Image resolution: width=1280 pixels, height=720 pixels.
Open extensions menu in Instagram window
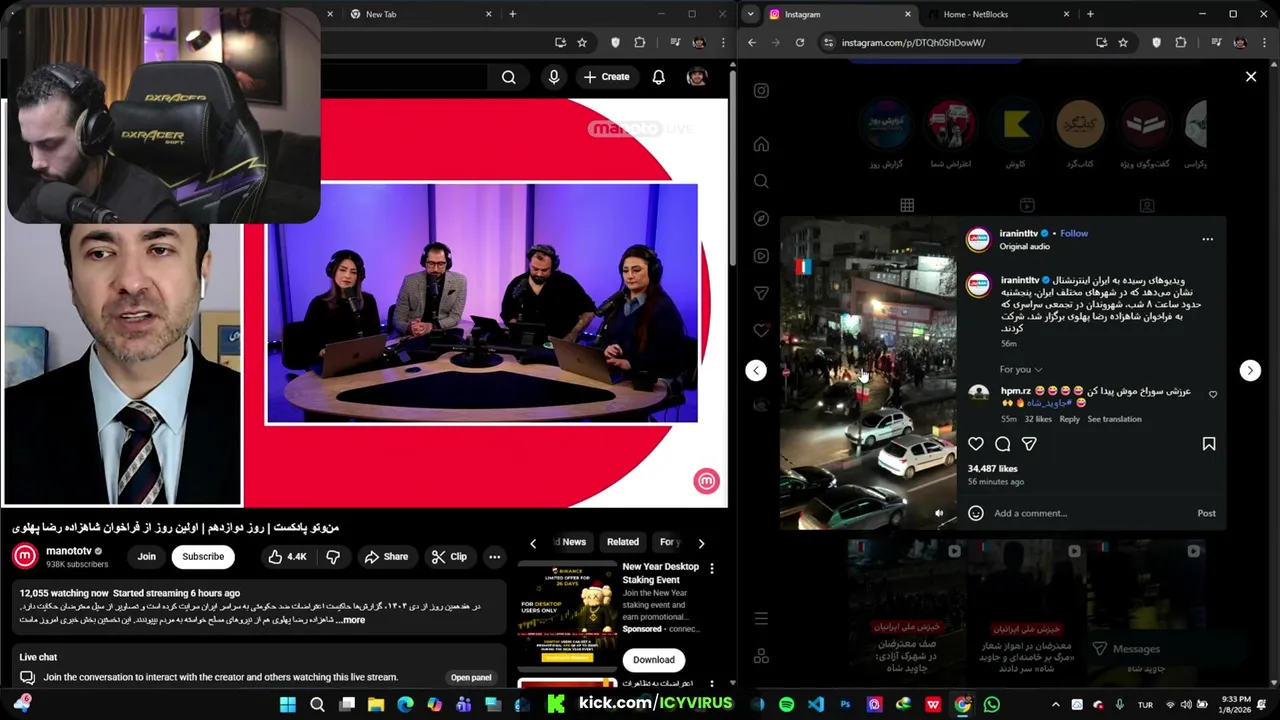coord(1181,42)
